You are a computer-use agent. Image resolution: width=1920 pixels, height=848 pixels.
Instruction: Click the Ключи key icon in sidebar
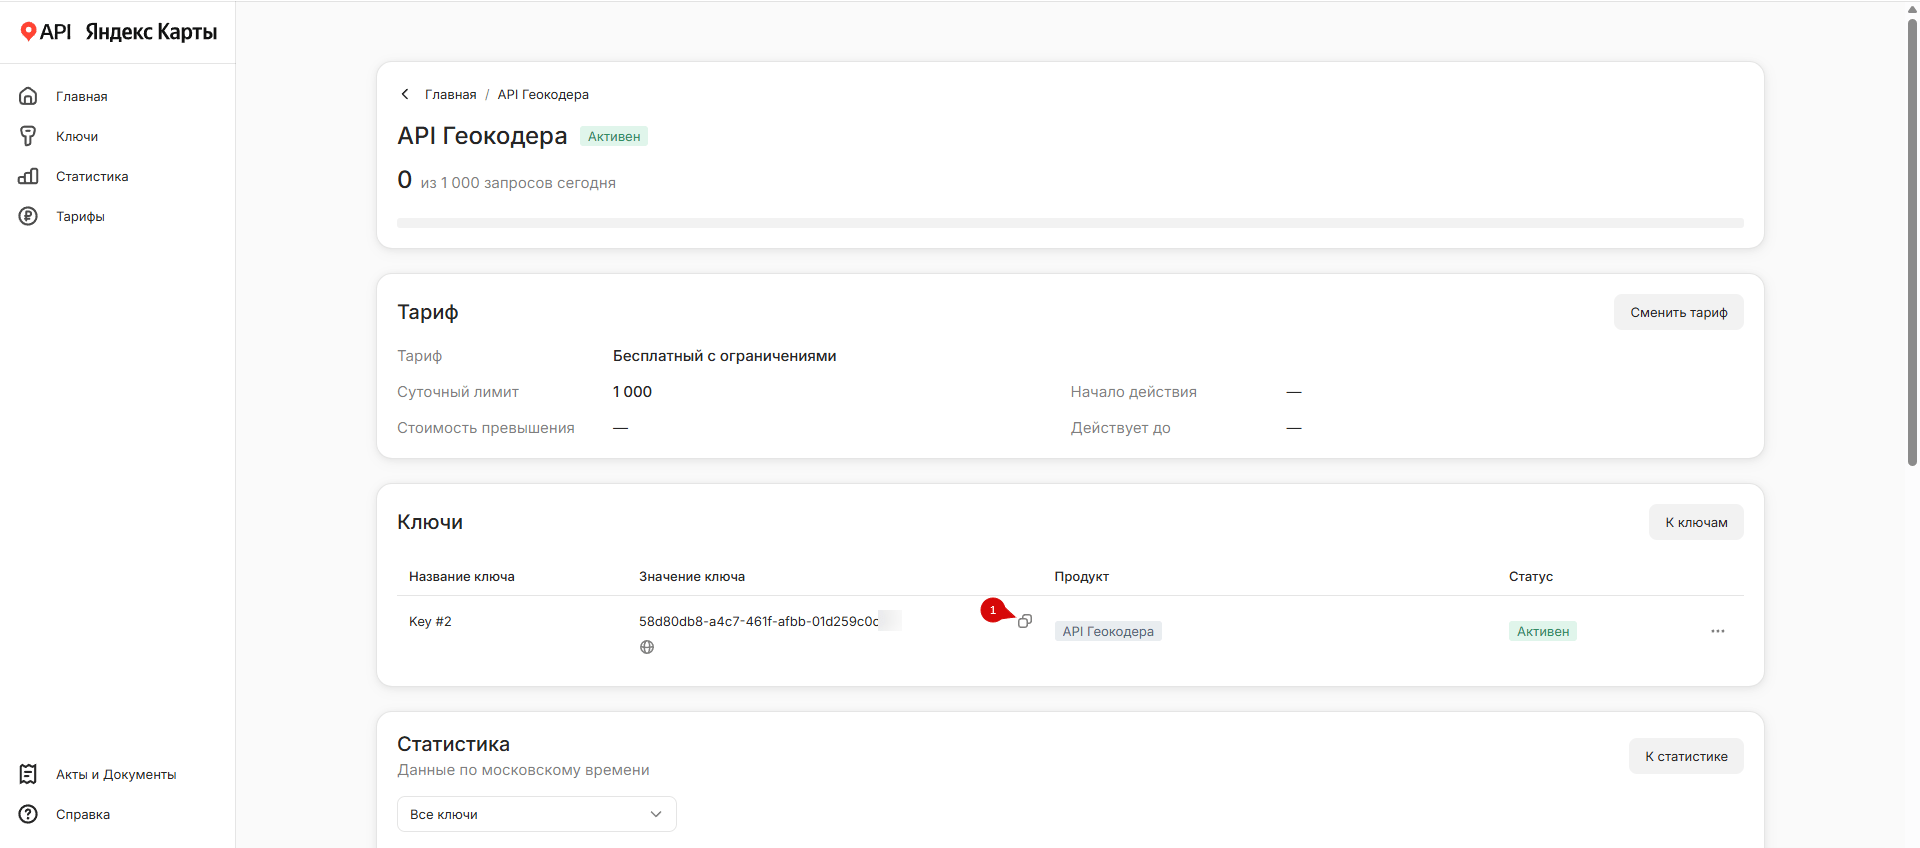28,136
